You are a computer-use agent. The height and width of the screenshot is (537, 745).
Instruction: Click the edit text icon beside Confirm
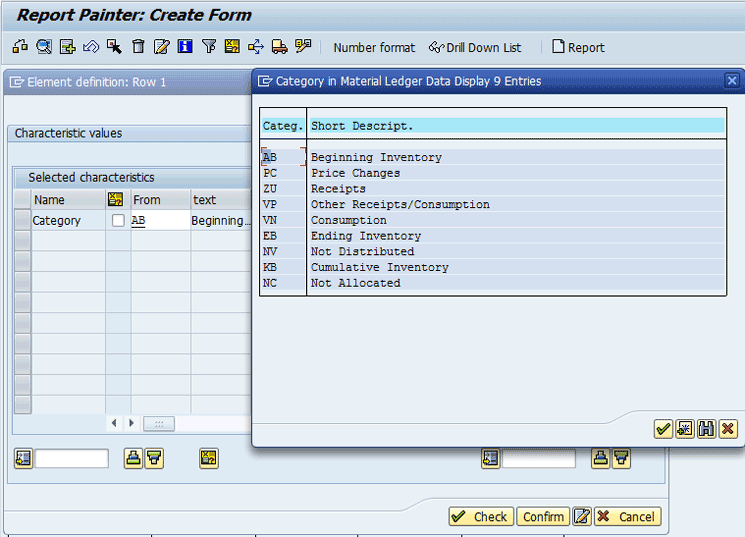pos(582,517)
